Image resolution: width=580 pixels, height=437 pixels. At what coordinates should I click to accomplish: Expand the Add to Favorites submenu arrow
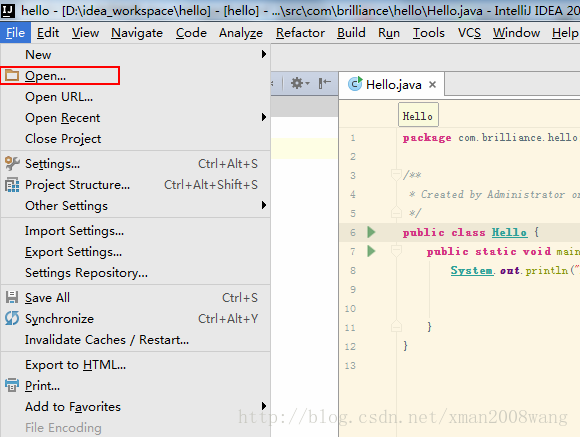coord(263,406)
